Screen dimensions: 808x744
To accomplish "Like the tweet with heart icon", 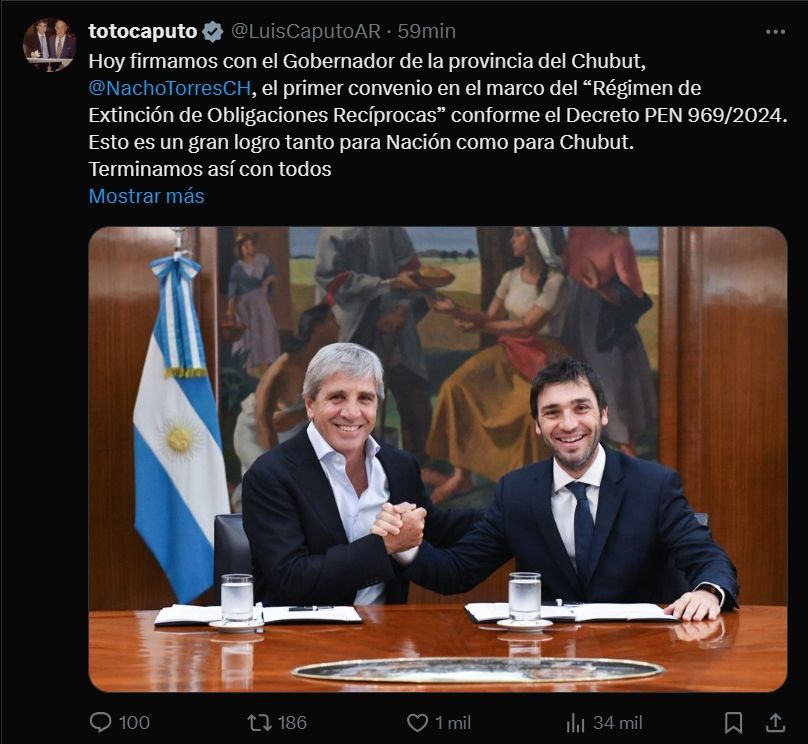I will click(x=417, y=723).
